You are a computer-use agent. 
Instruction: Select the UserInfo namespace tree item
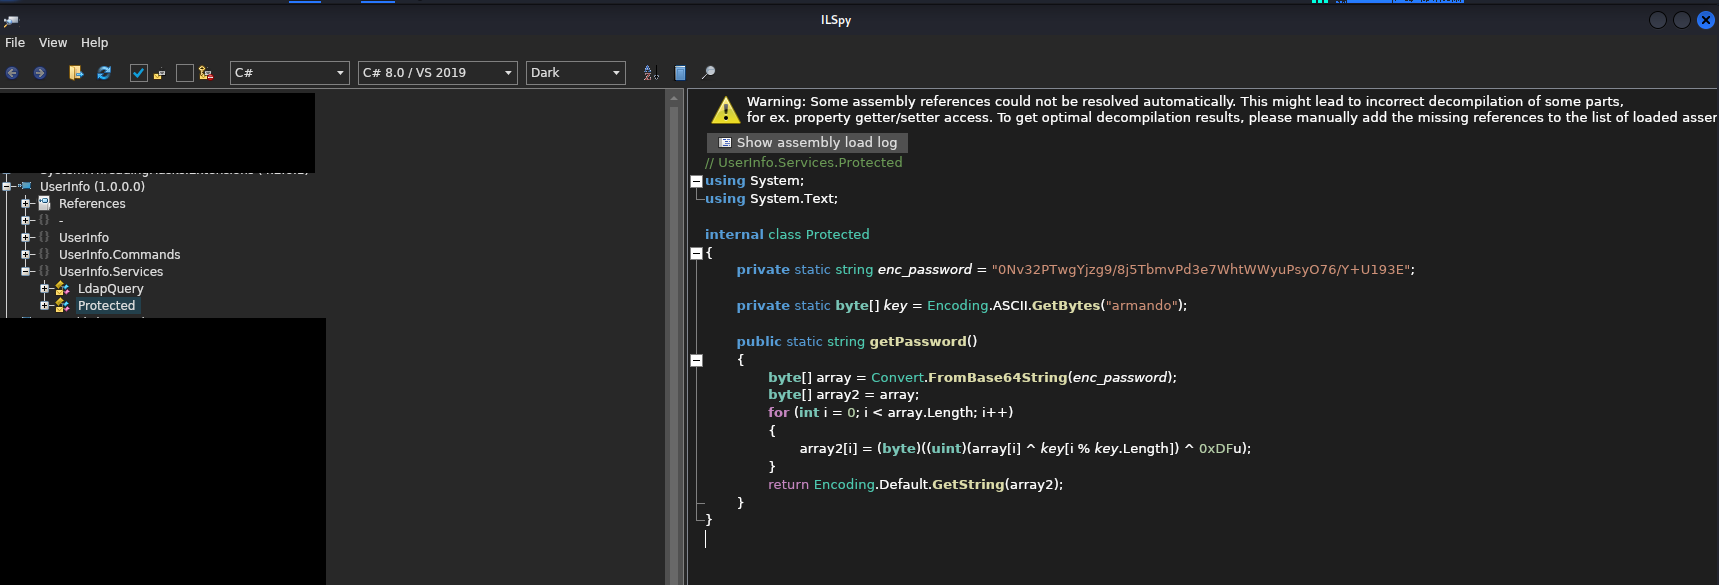(84, 238)
